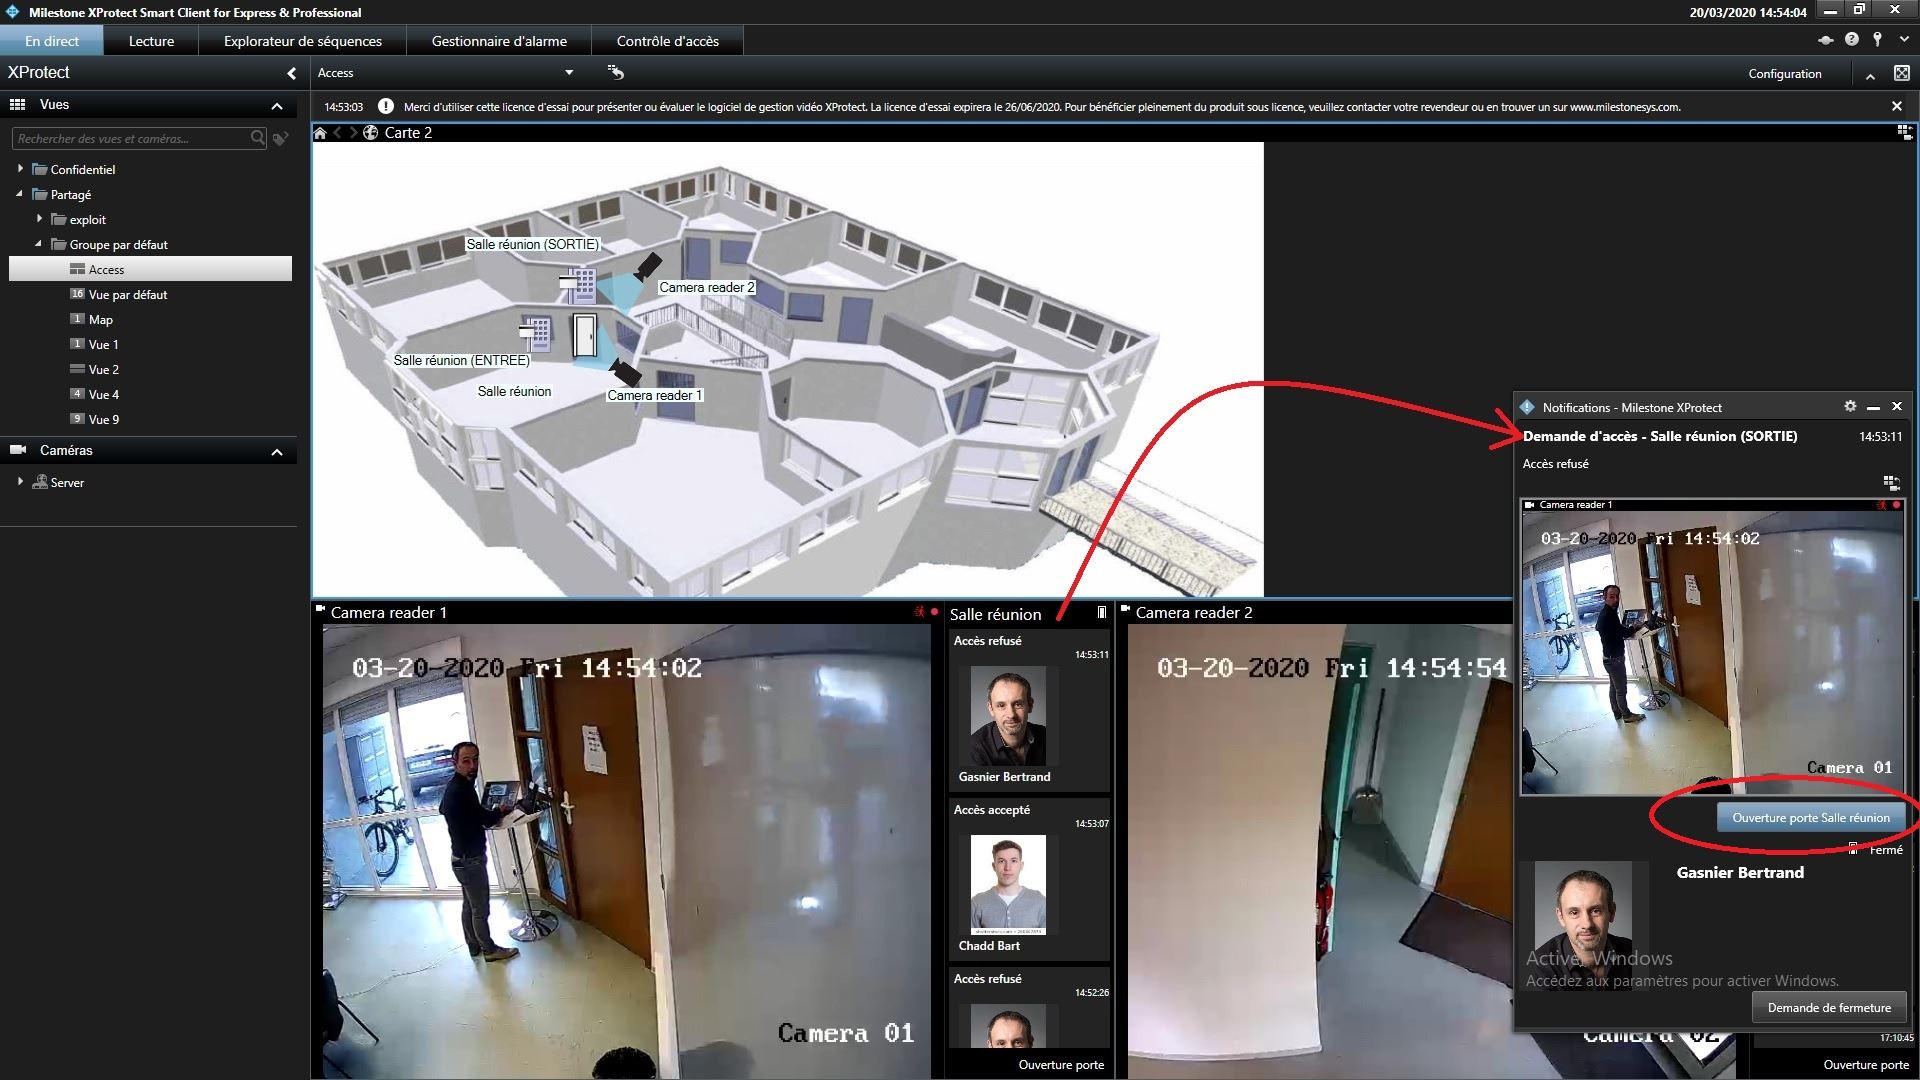Click the trial license warning icon
Viewport: 1920px width, 1080px height.
386,106
